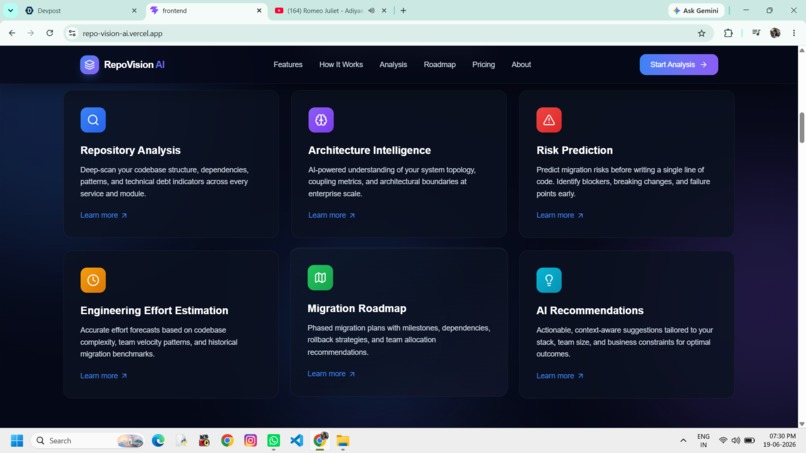806x453 pixels.
Task: Open a new browser tab
Action: click(x=403, y=11)
